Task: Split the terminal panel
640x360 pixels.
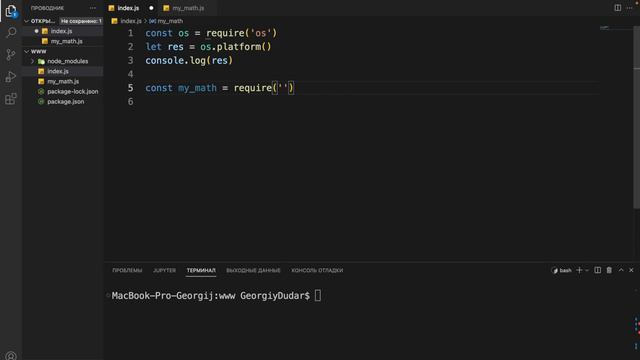Action: 598,270
